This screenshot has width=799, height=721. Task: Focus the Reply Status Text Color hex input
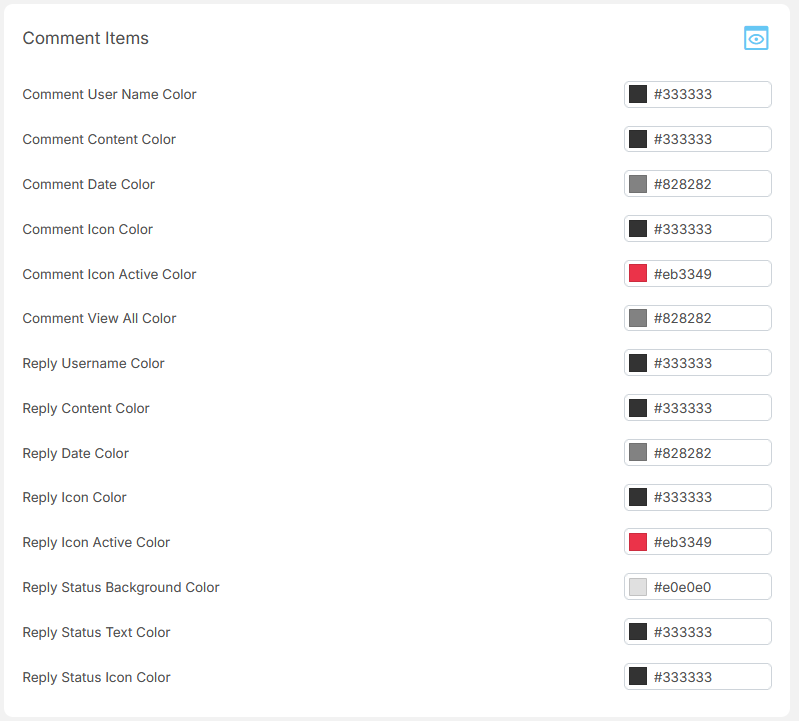pyautogui.click(x=708, y=632)
